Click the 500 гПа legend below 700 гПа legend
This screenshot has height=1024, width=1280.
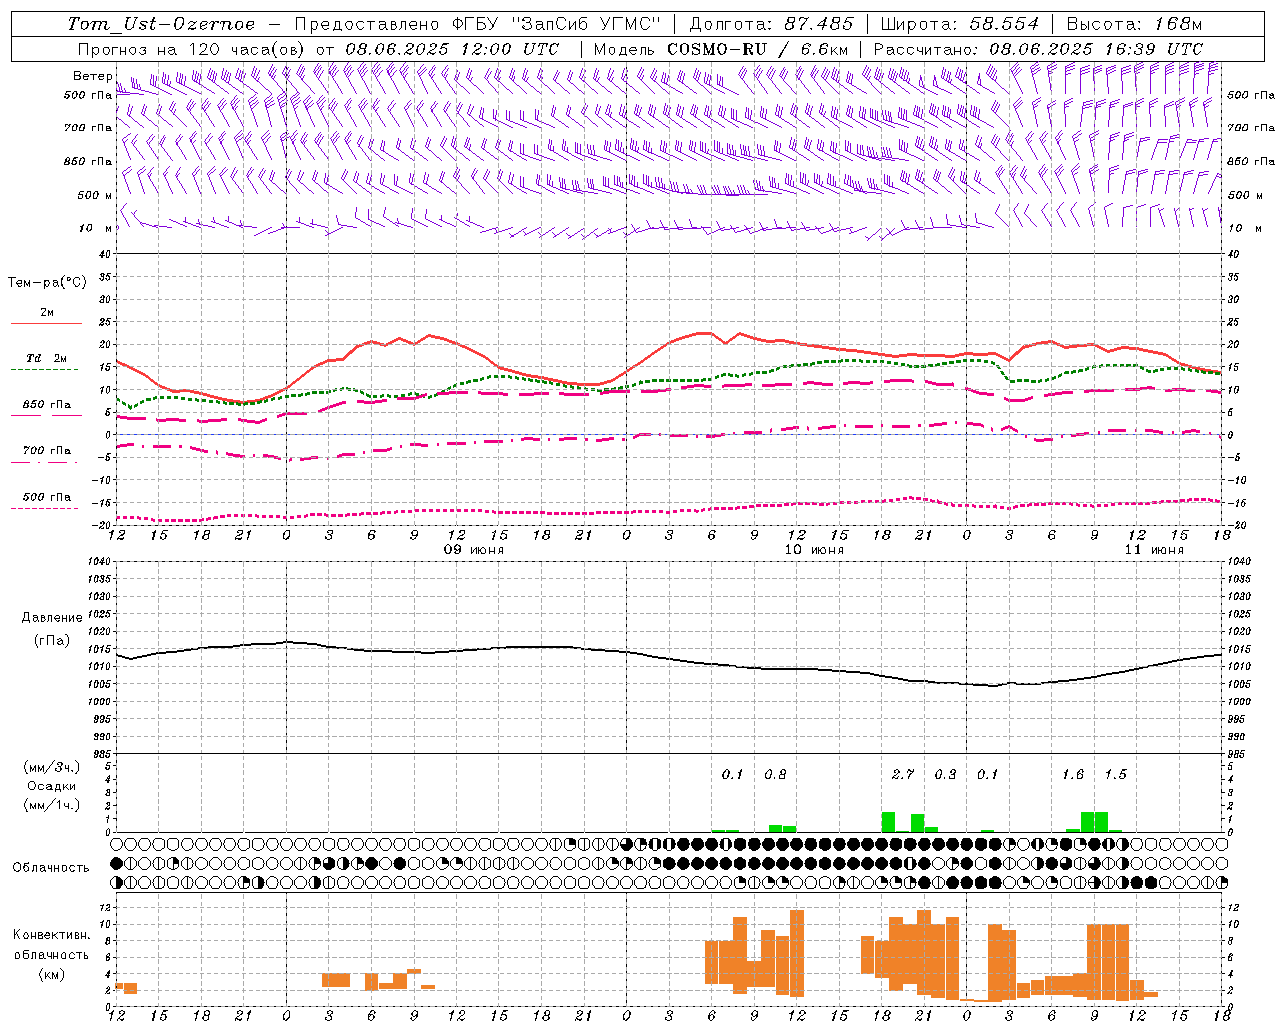[x=46, y=501]
